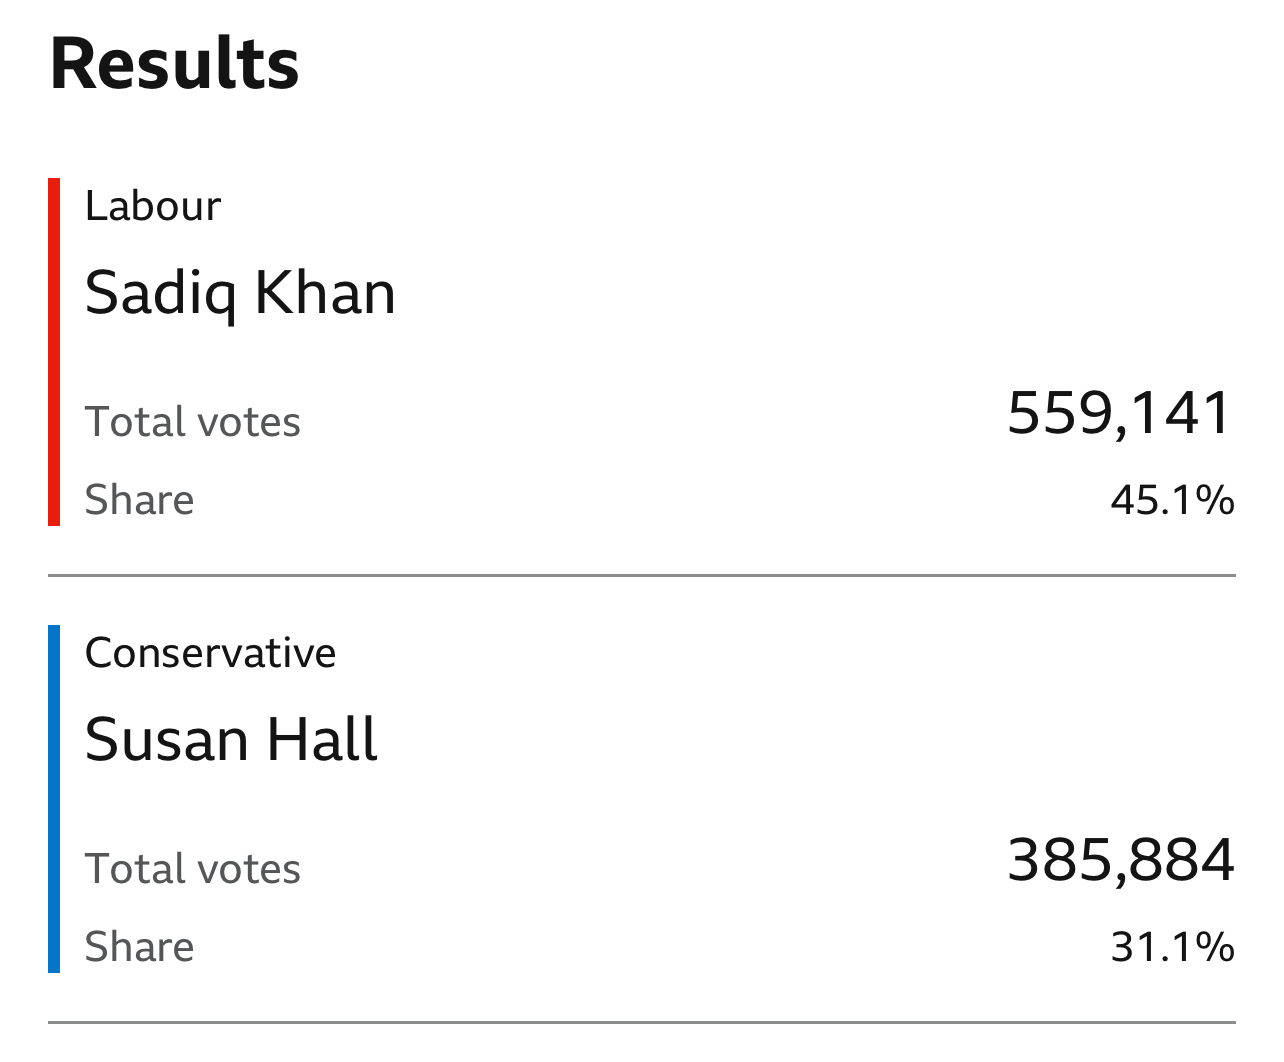Select the 385,884 vote count
This screenshot has width=1284, height=1062.
[x=1121, y=860]
